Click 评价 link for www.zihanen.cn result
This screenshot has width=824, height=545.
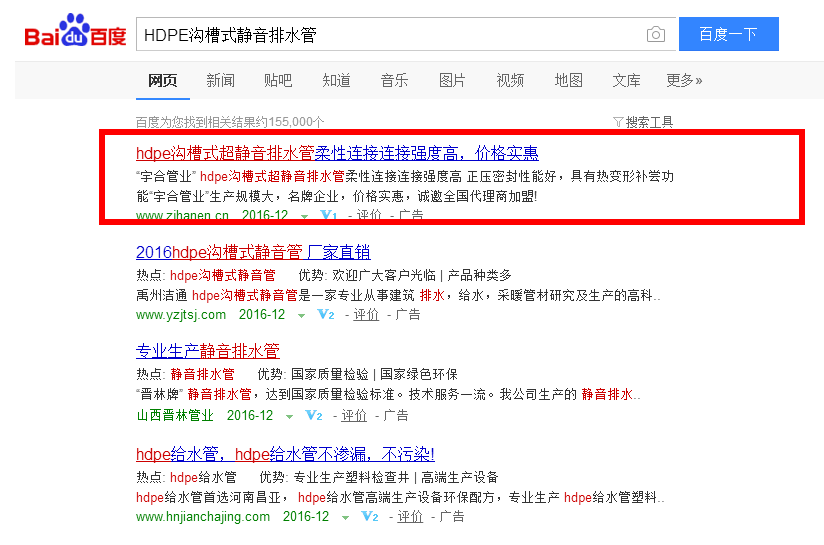369,215
